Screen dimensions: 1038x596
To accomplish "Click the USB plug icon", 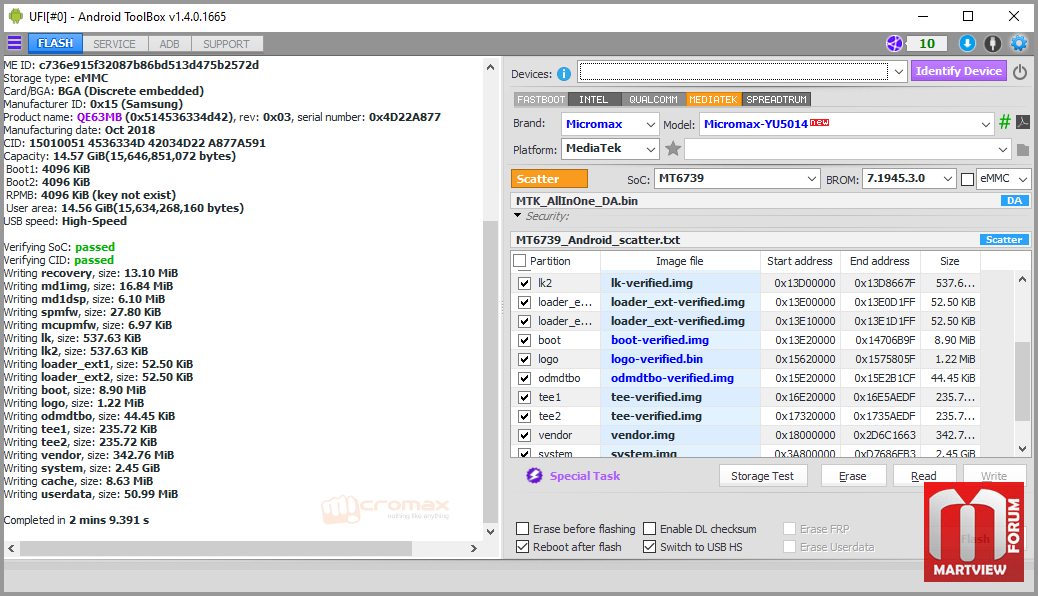I will click(x=992, y=44).
